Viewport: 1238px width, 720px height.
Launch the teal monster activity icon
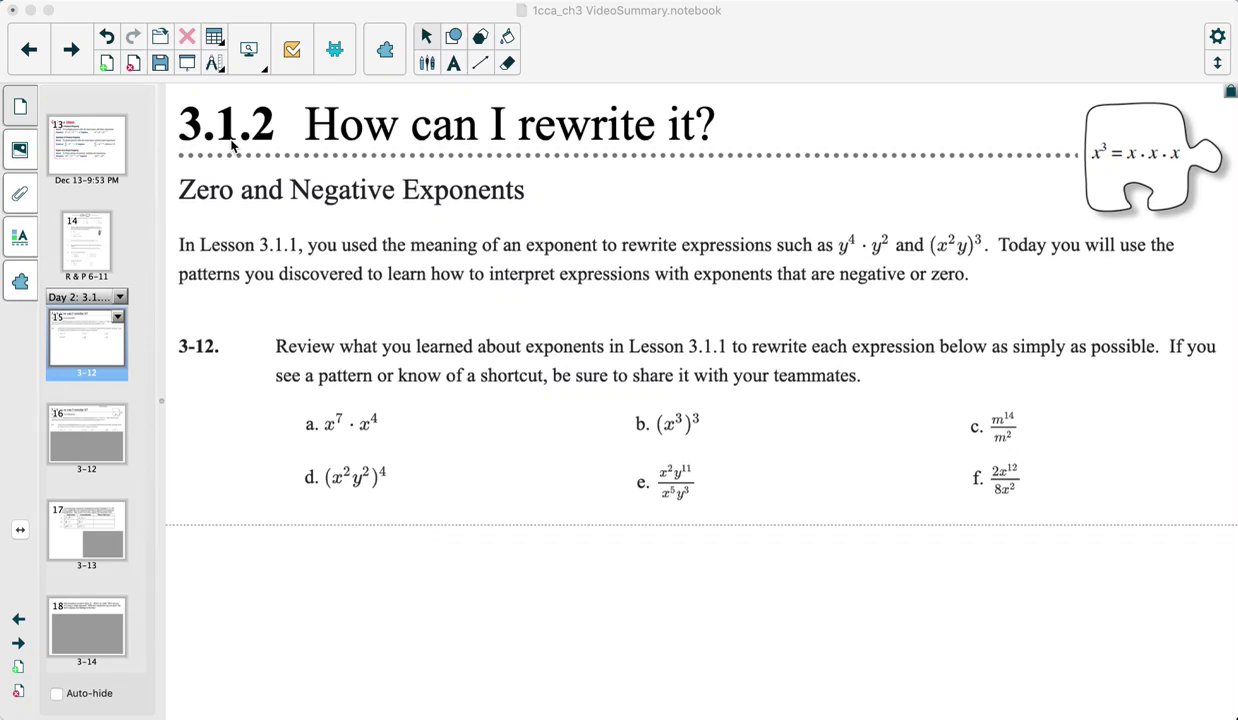335,49
